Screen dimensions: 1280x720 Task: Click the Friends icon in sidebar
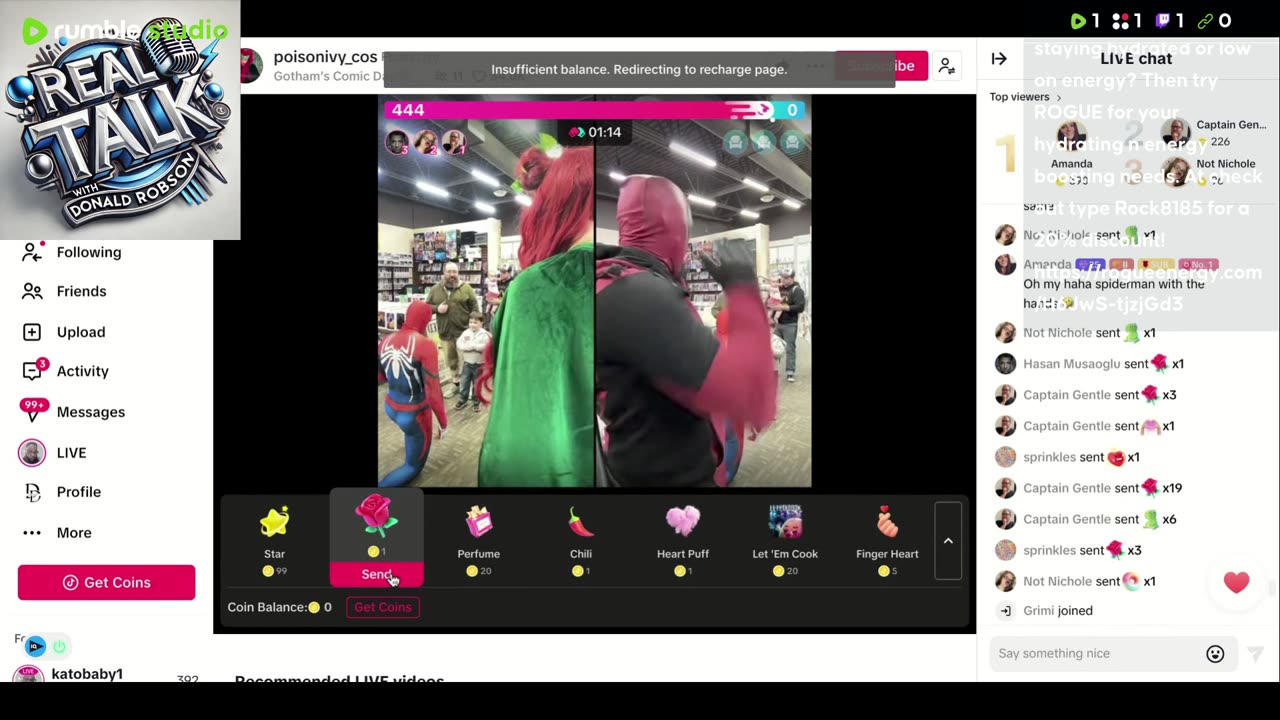pyautogui.click(x=32, y=291)
